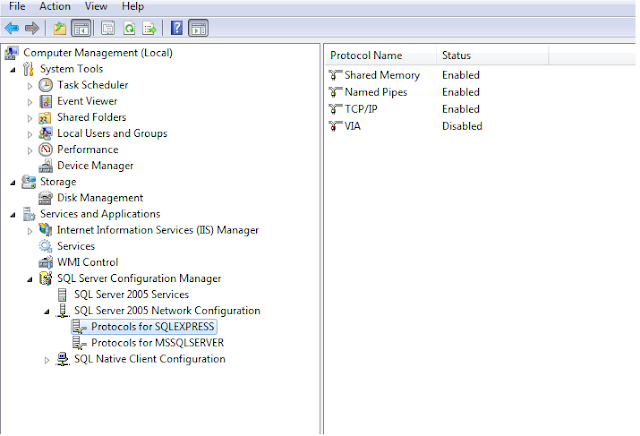Image resolution: width=640 pixels, height=436 pixels.
Task: Select SQL Server 2005 Network Configuration label
Action: point(167,311)
